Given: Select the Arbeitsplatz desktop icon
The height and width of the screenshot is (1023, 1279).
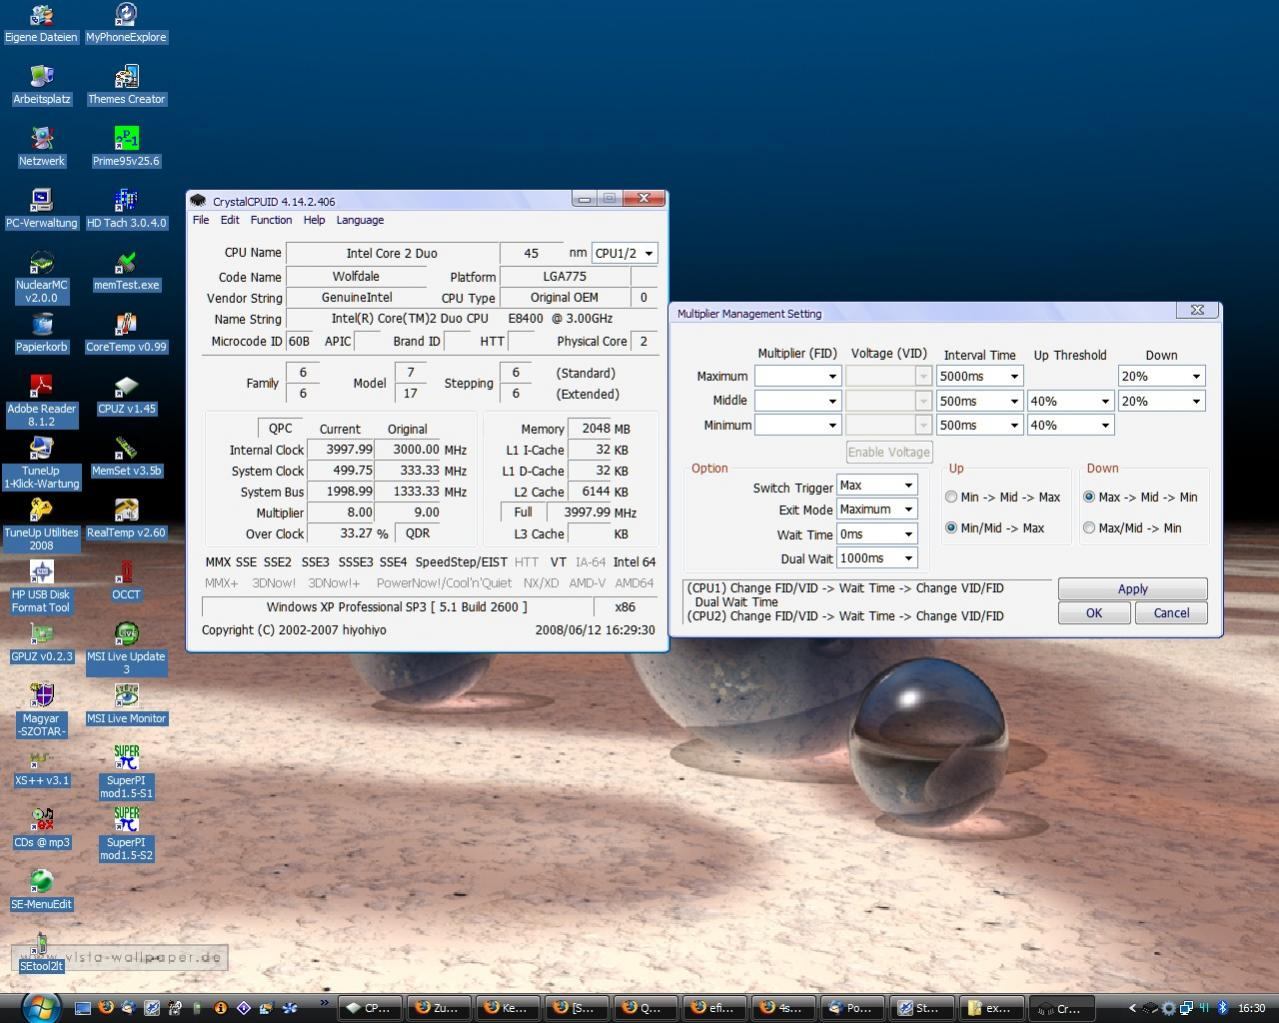Looking at the screenshot, I should click(x=41, y=86).
